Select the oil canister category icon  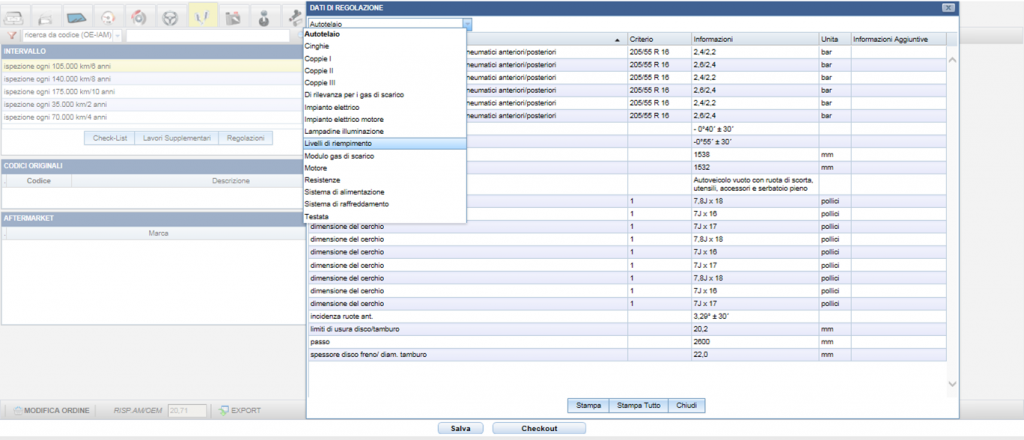coord(234,16)
